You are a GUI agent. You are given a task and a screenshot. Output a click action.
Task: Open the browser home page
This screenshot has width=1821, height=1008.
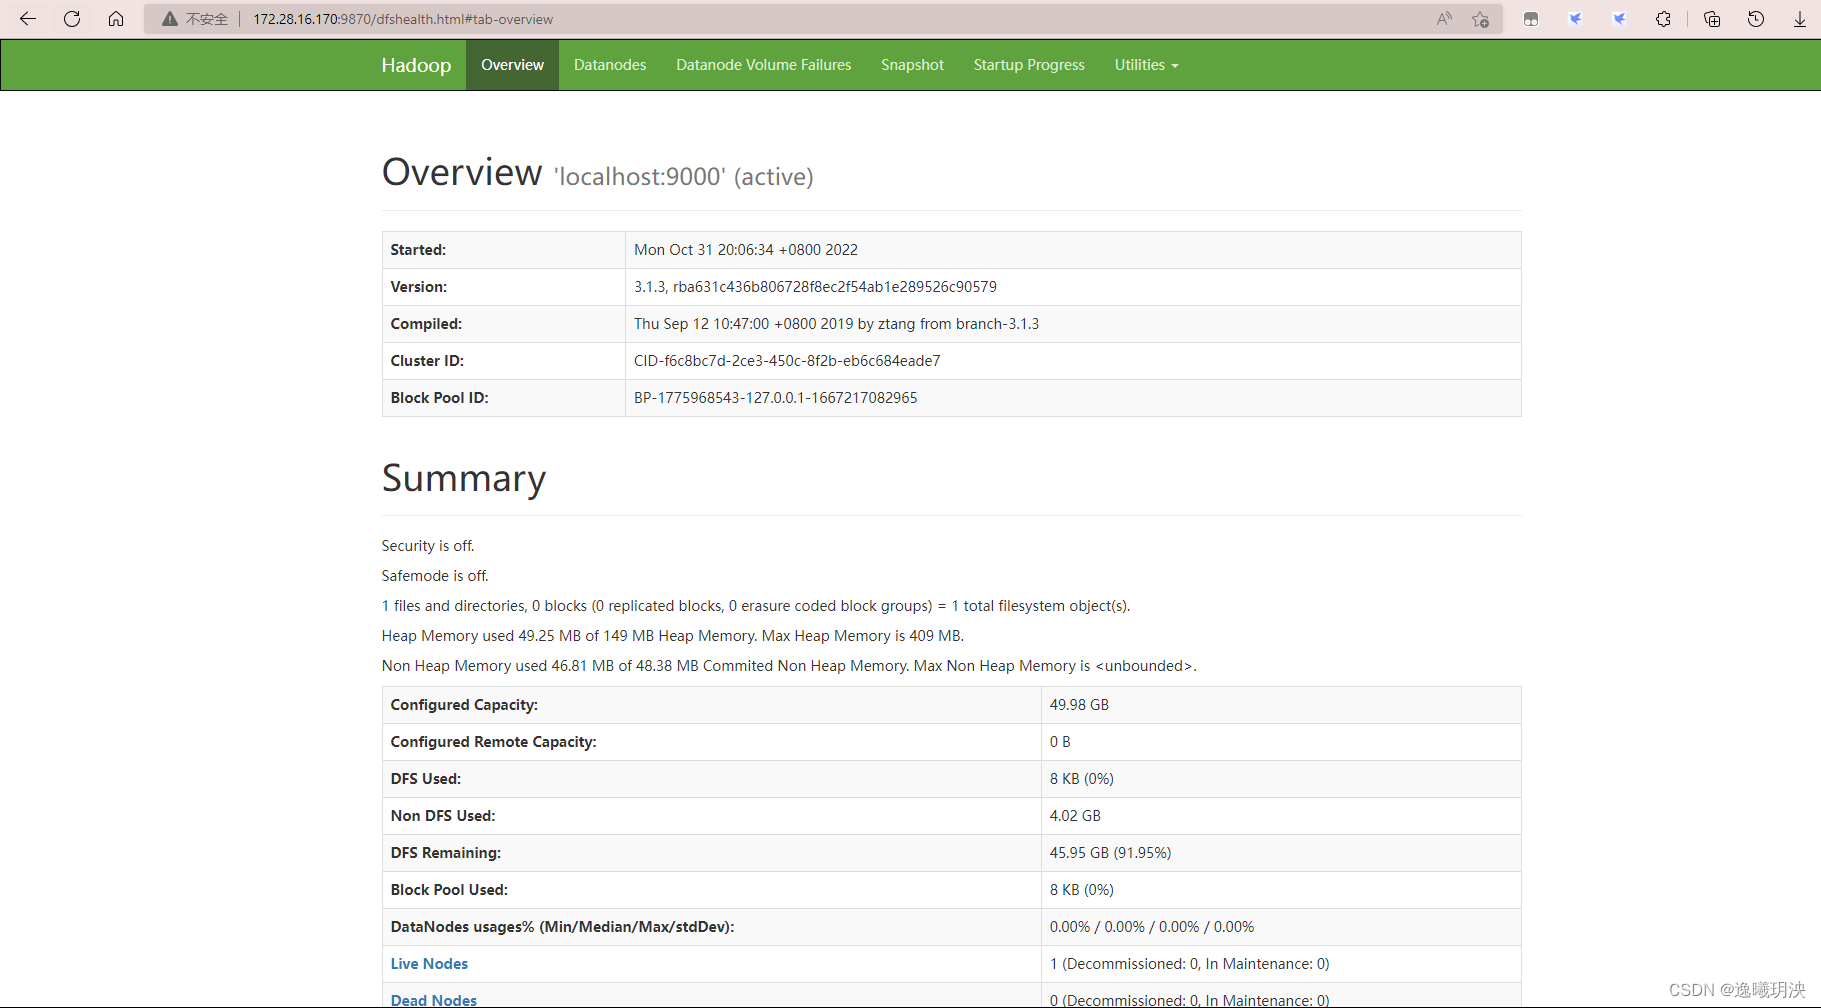[x=116, y=19]
